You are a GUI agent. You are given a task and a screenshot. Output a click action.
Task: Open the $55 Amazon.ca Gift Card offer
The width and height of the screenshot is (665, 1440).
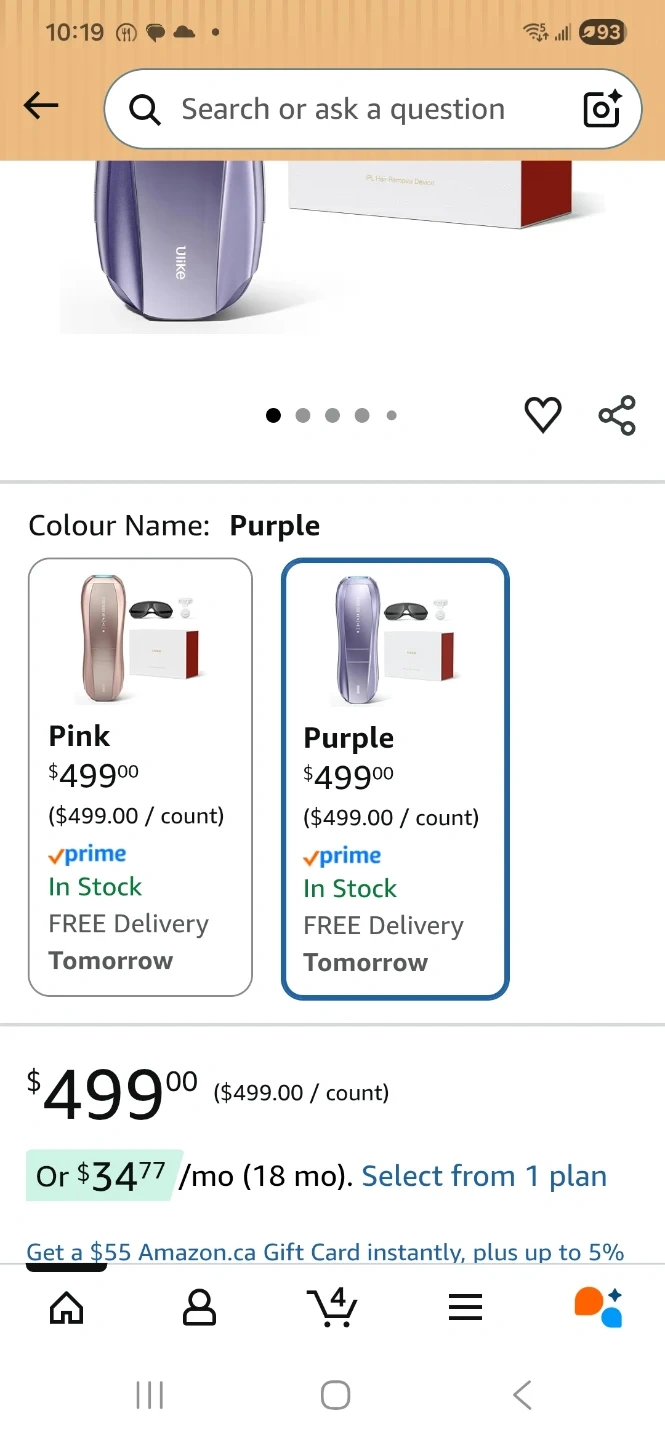pos(325,1252)
